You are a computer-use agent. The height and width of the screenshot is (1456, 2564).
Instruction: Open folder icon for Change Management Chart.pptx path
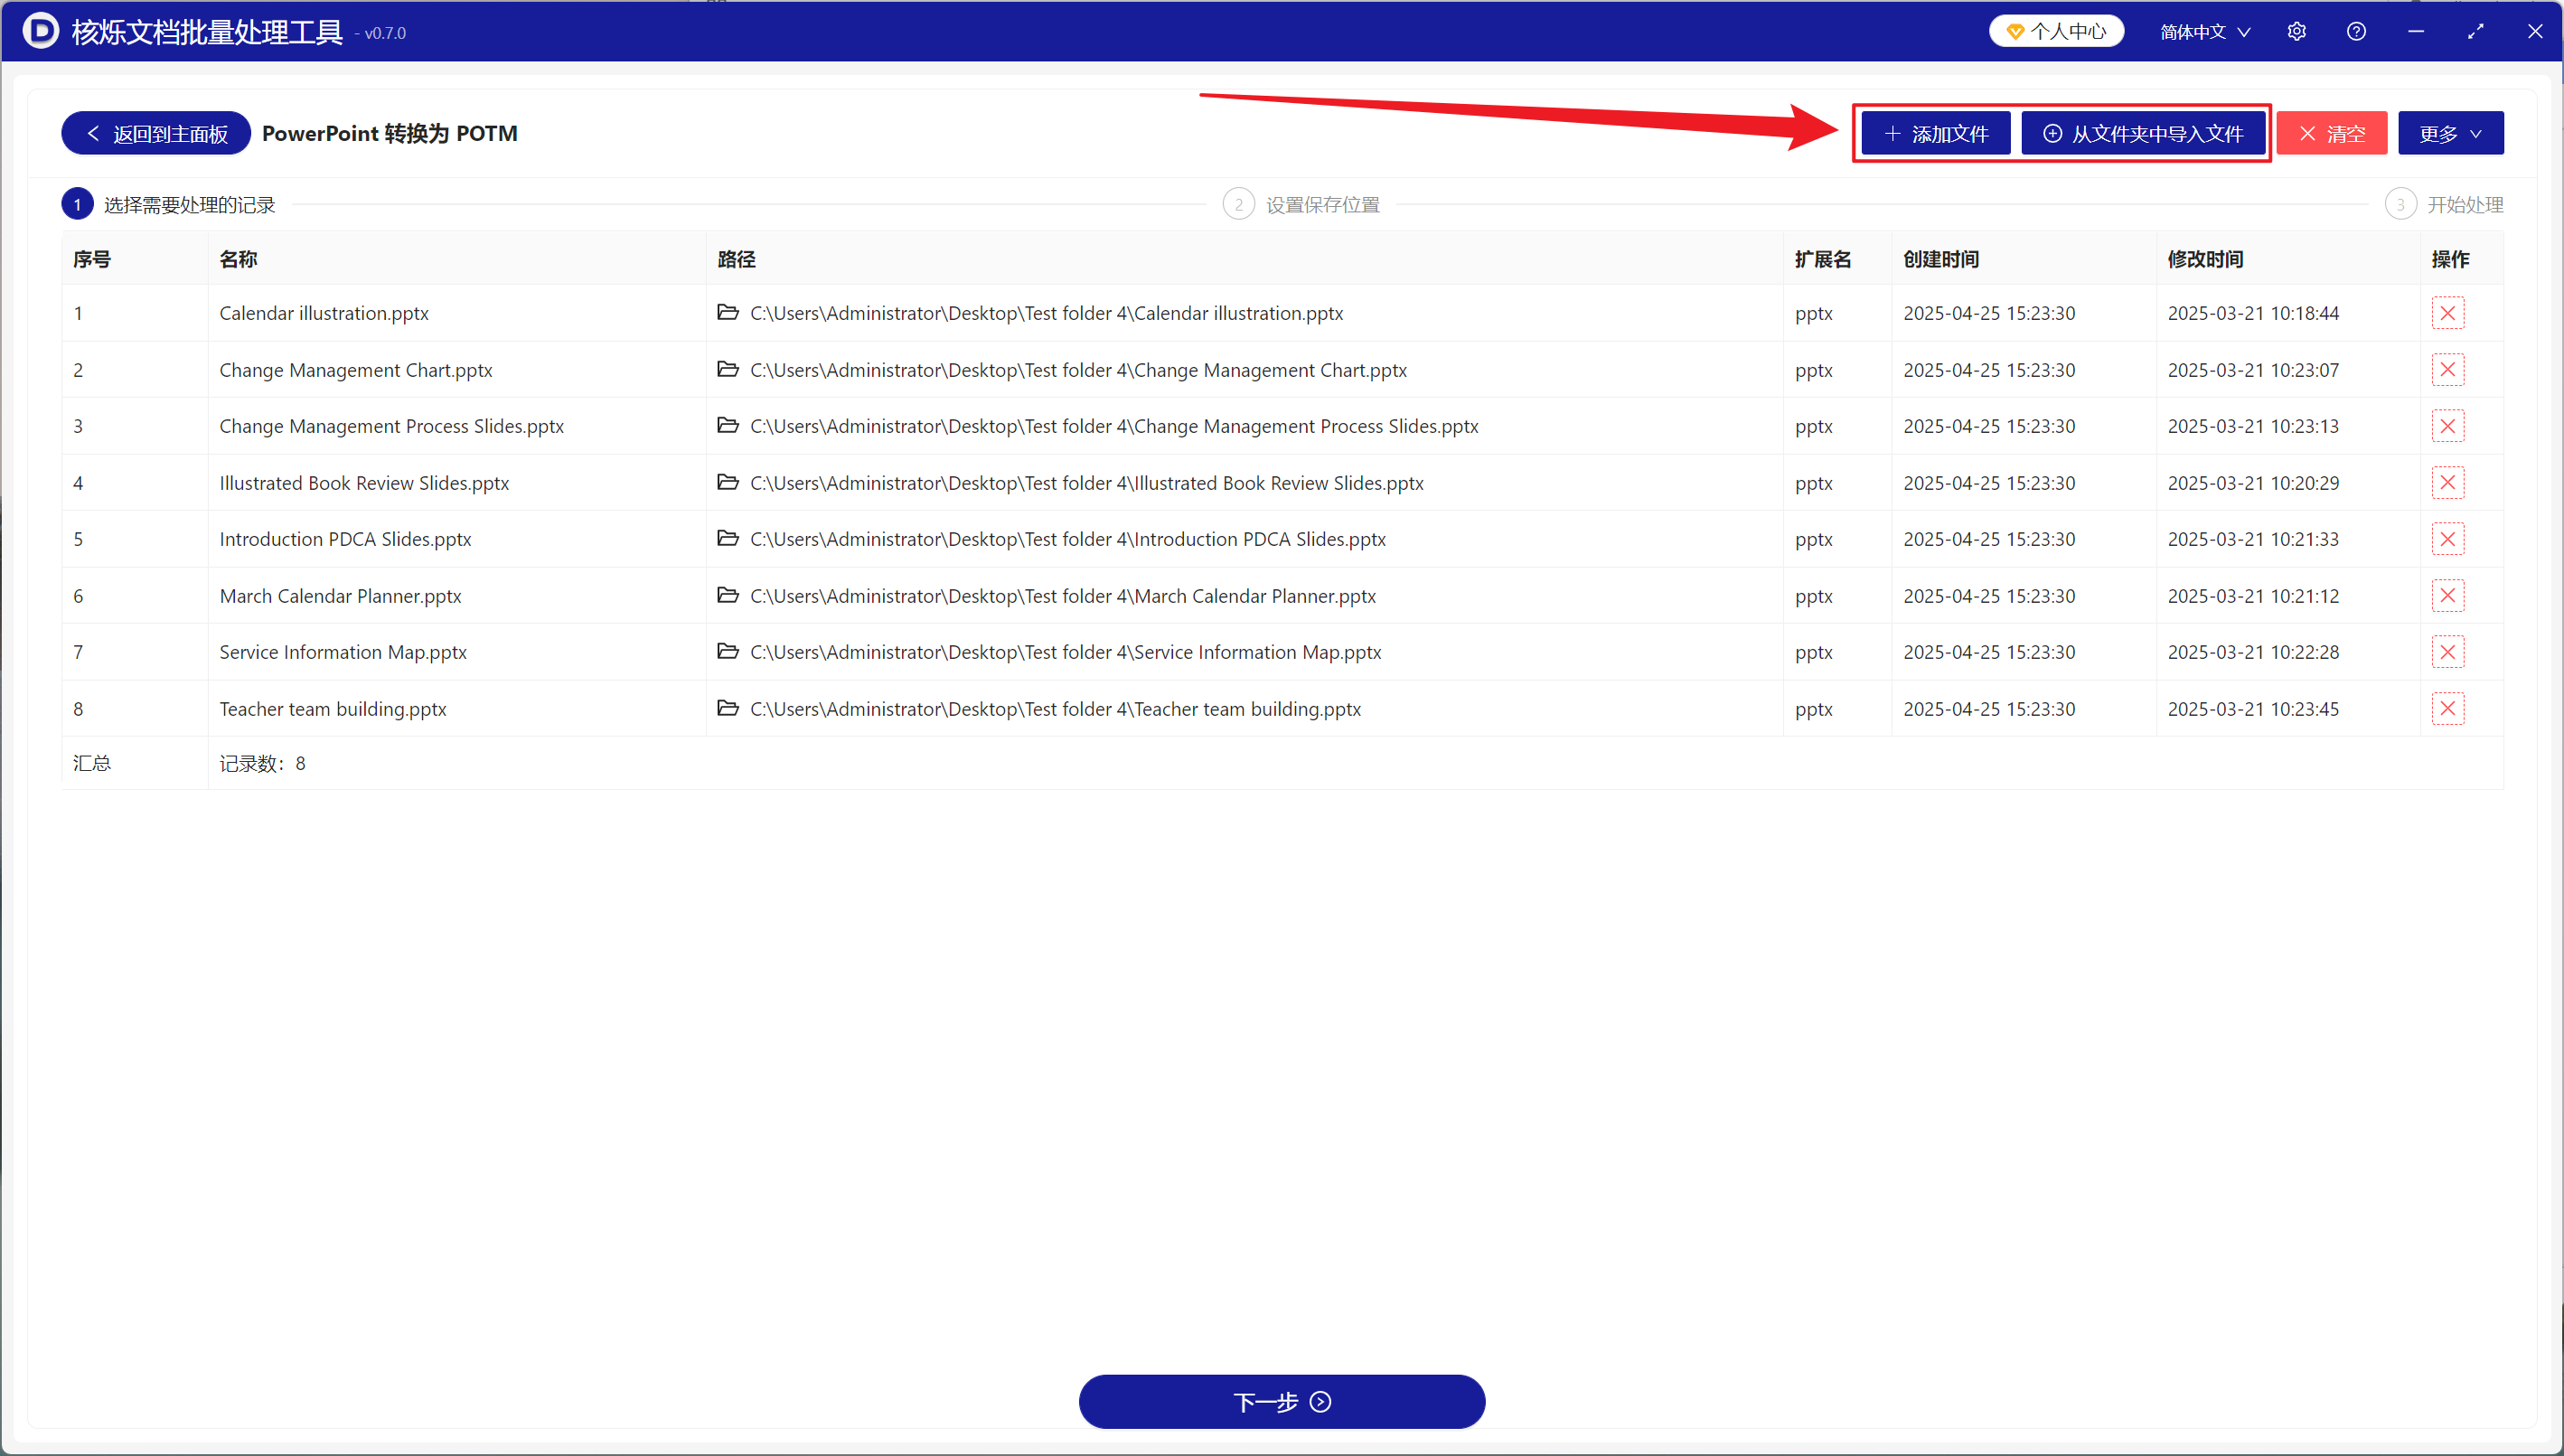[728, 369]
